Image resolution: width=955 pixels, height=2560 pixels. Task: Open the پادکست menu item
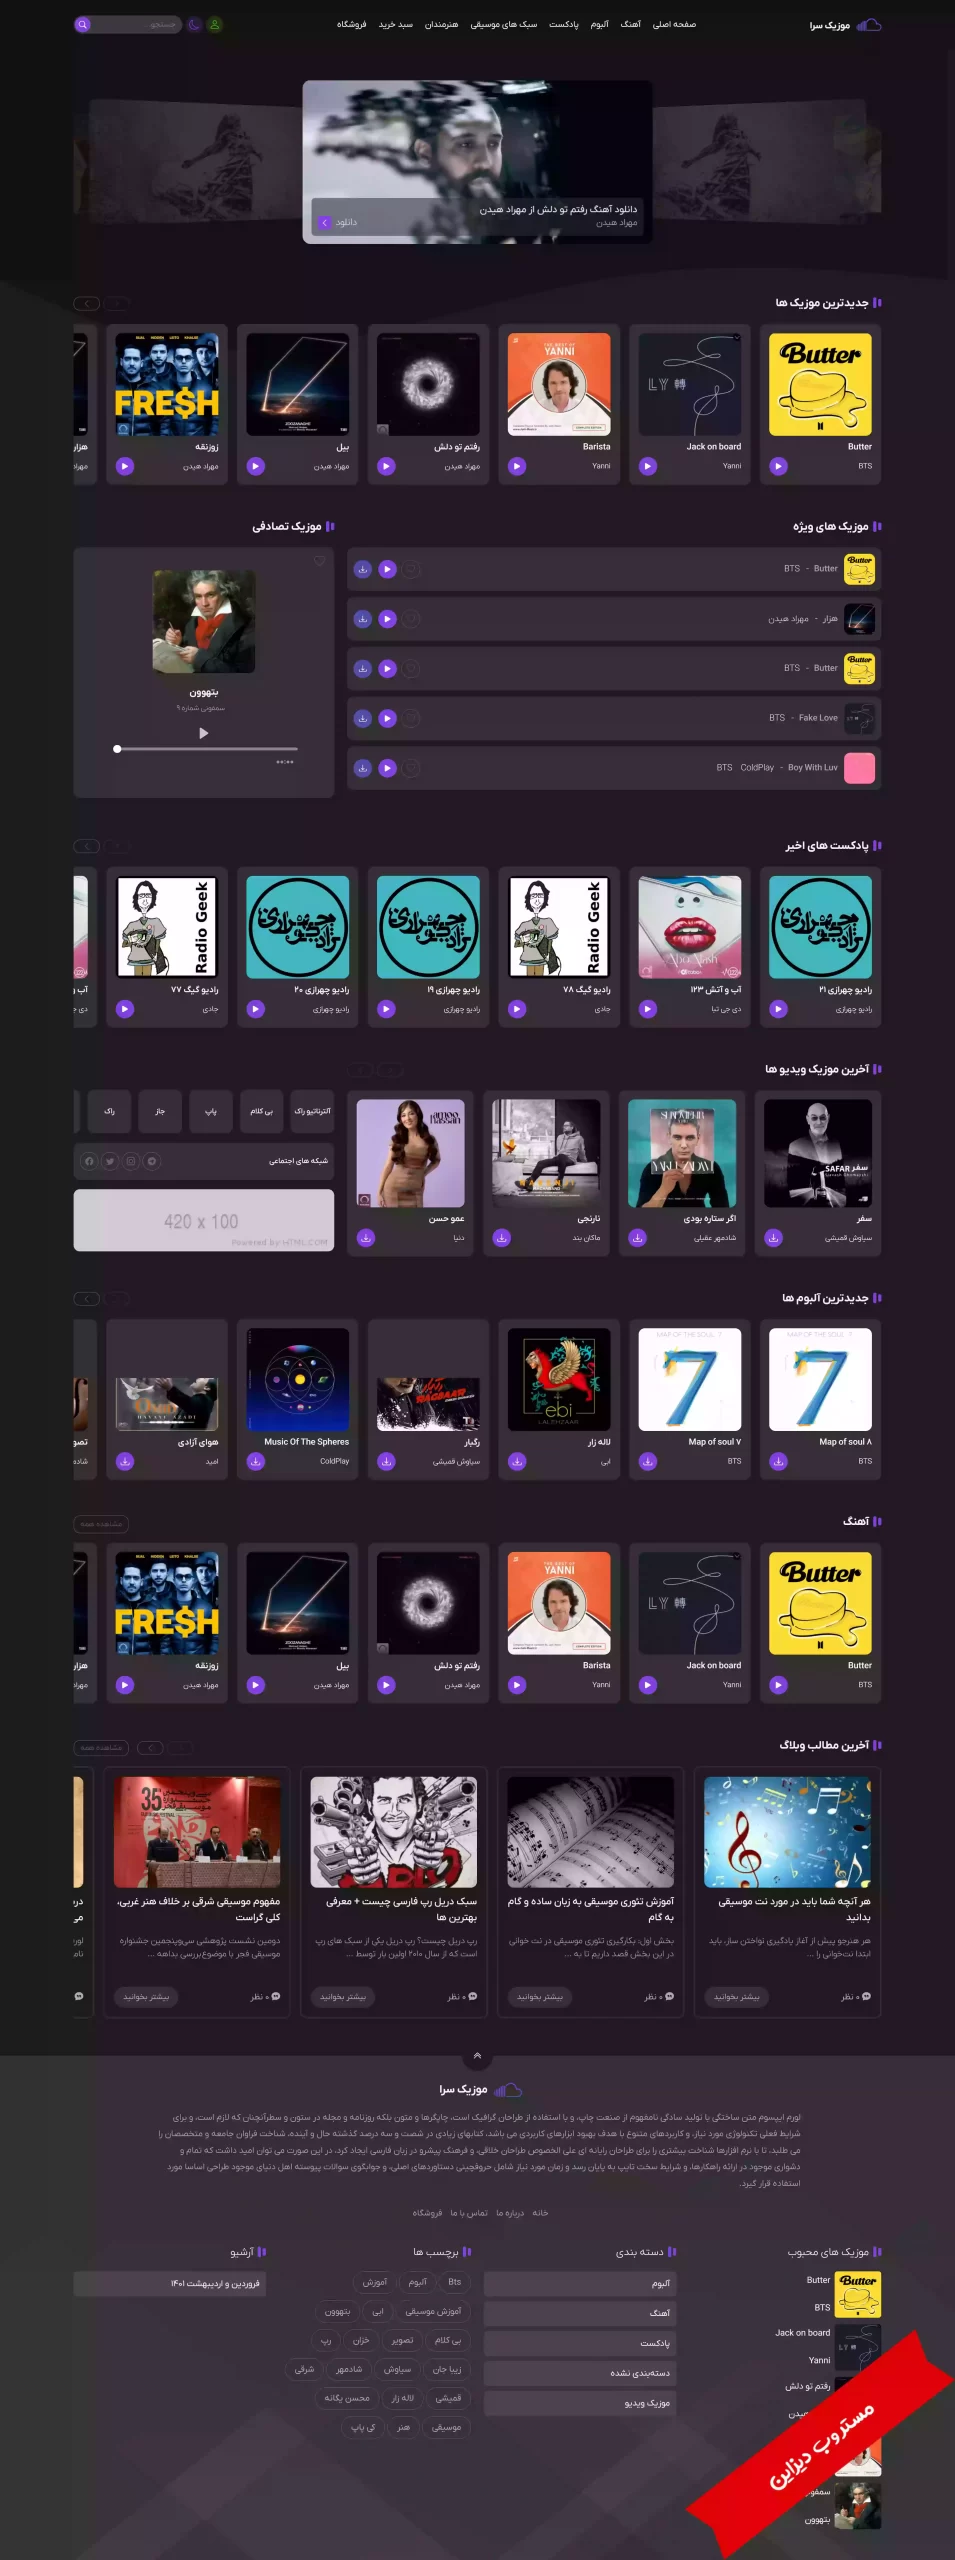coord(563,24)
